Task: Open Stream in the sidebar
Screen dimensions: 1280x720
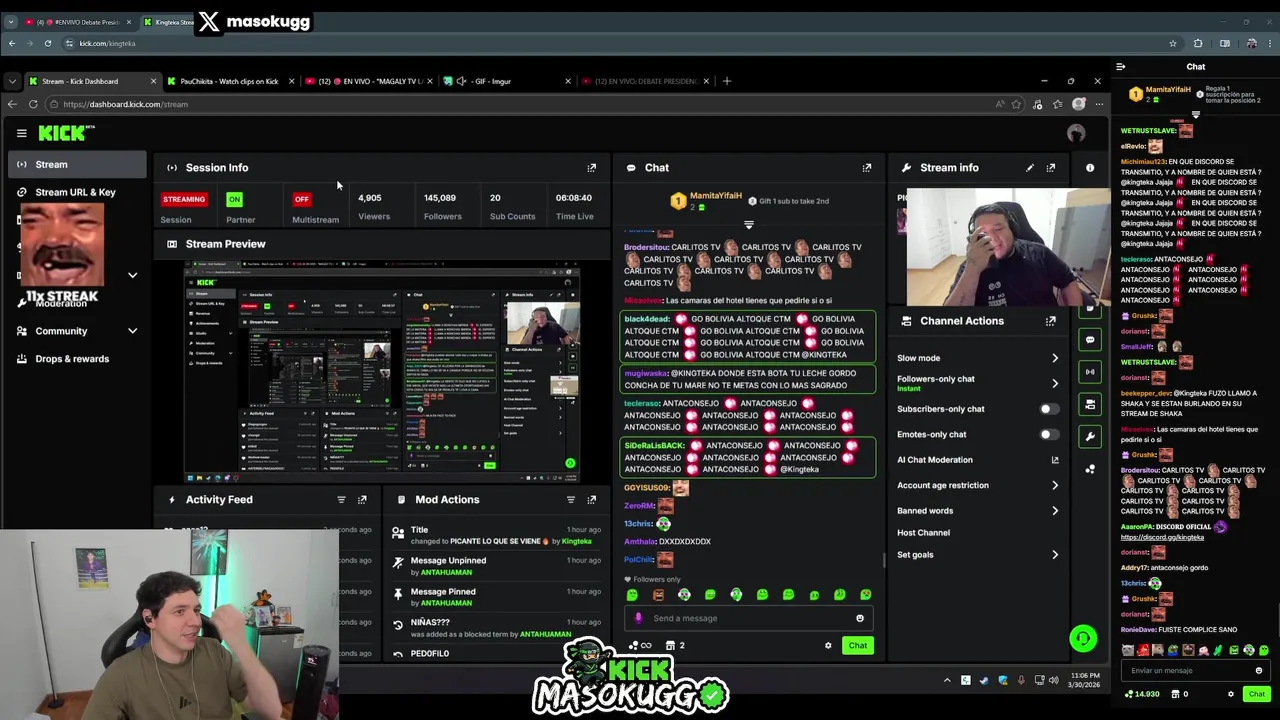Action: 78,165
